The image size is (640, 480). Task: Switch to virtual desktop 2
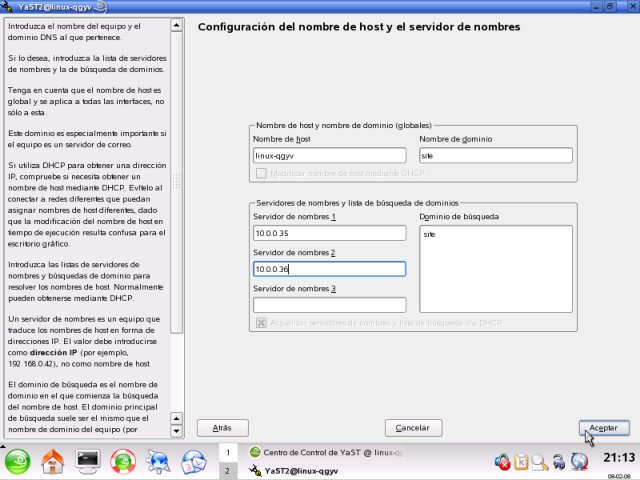click(x=228, y=471)
